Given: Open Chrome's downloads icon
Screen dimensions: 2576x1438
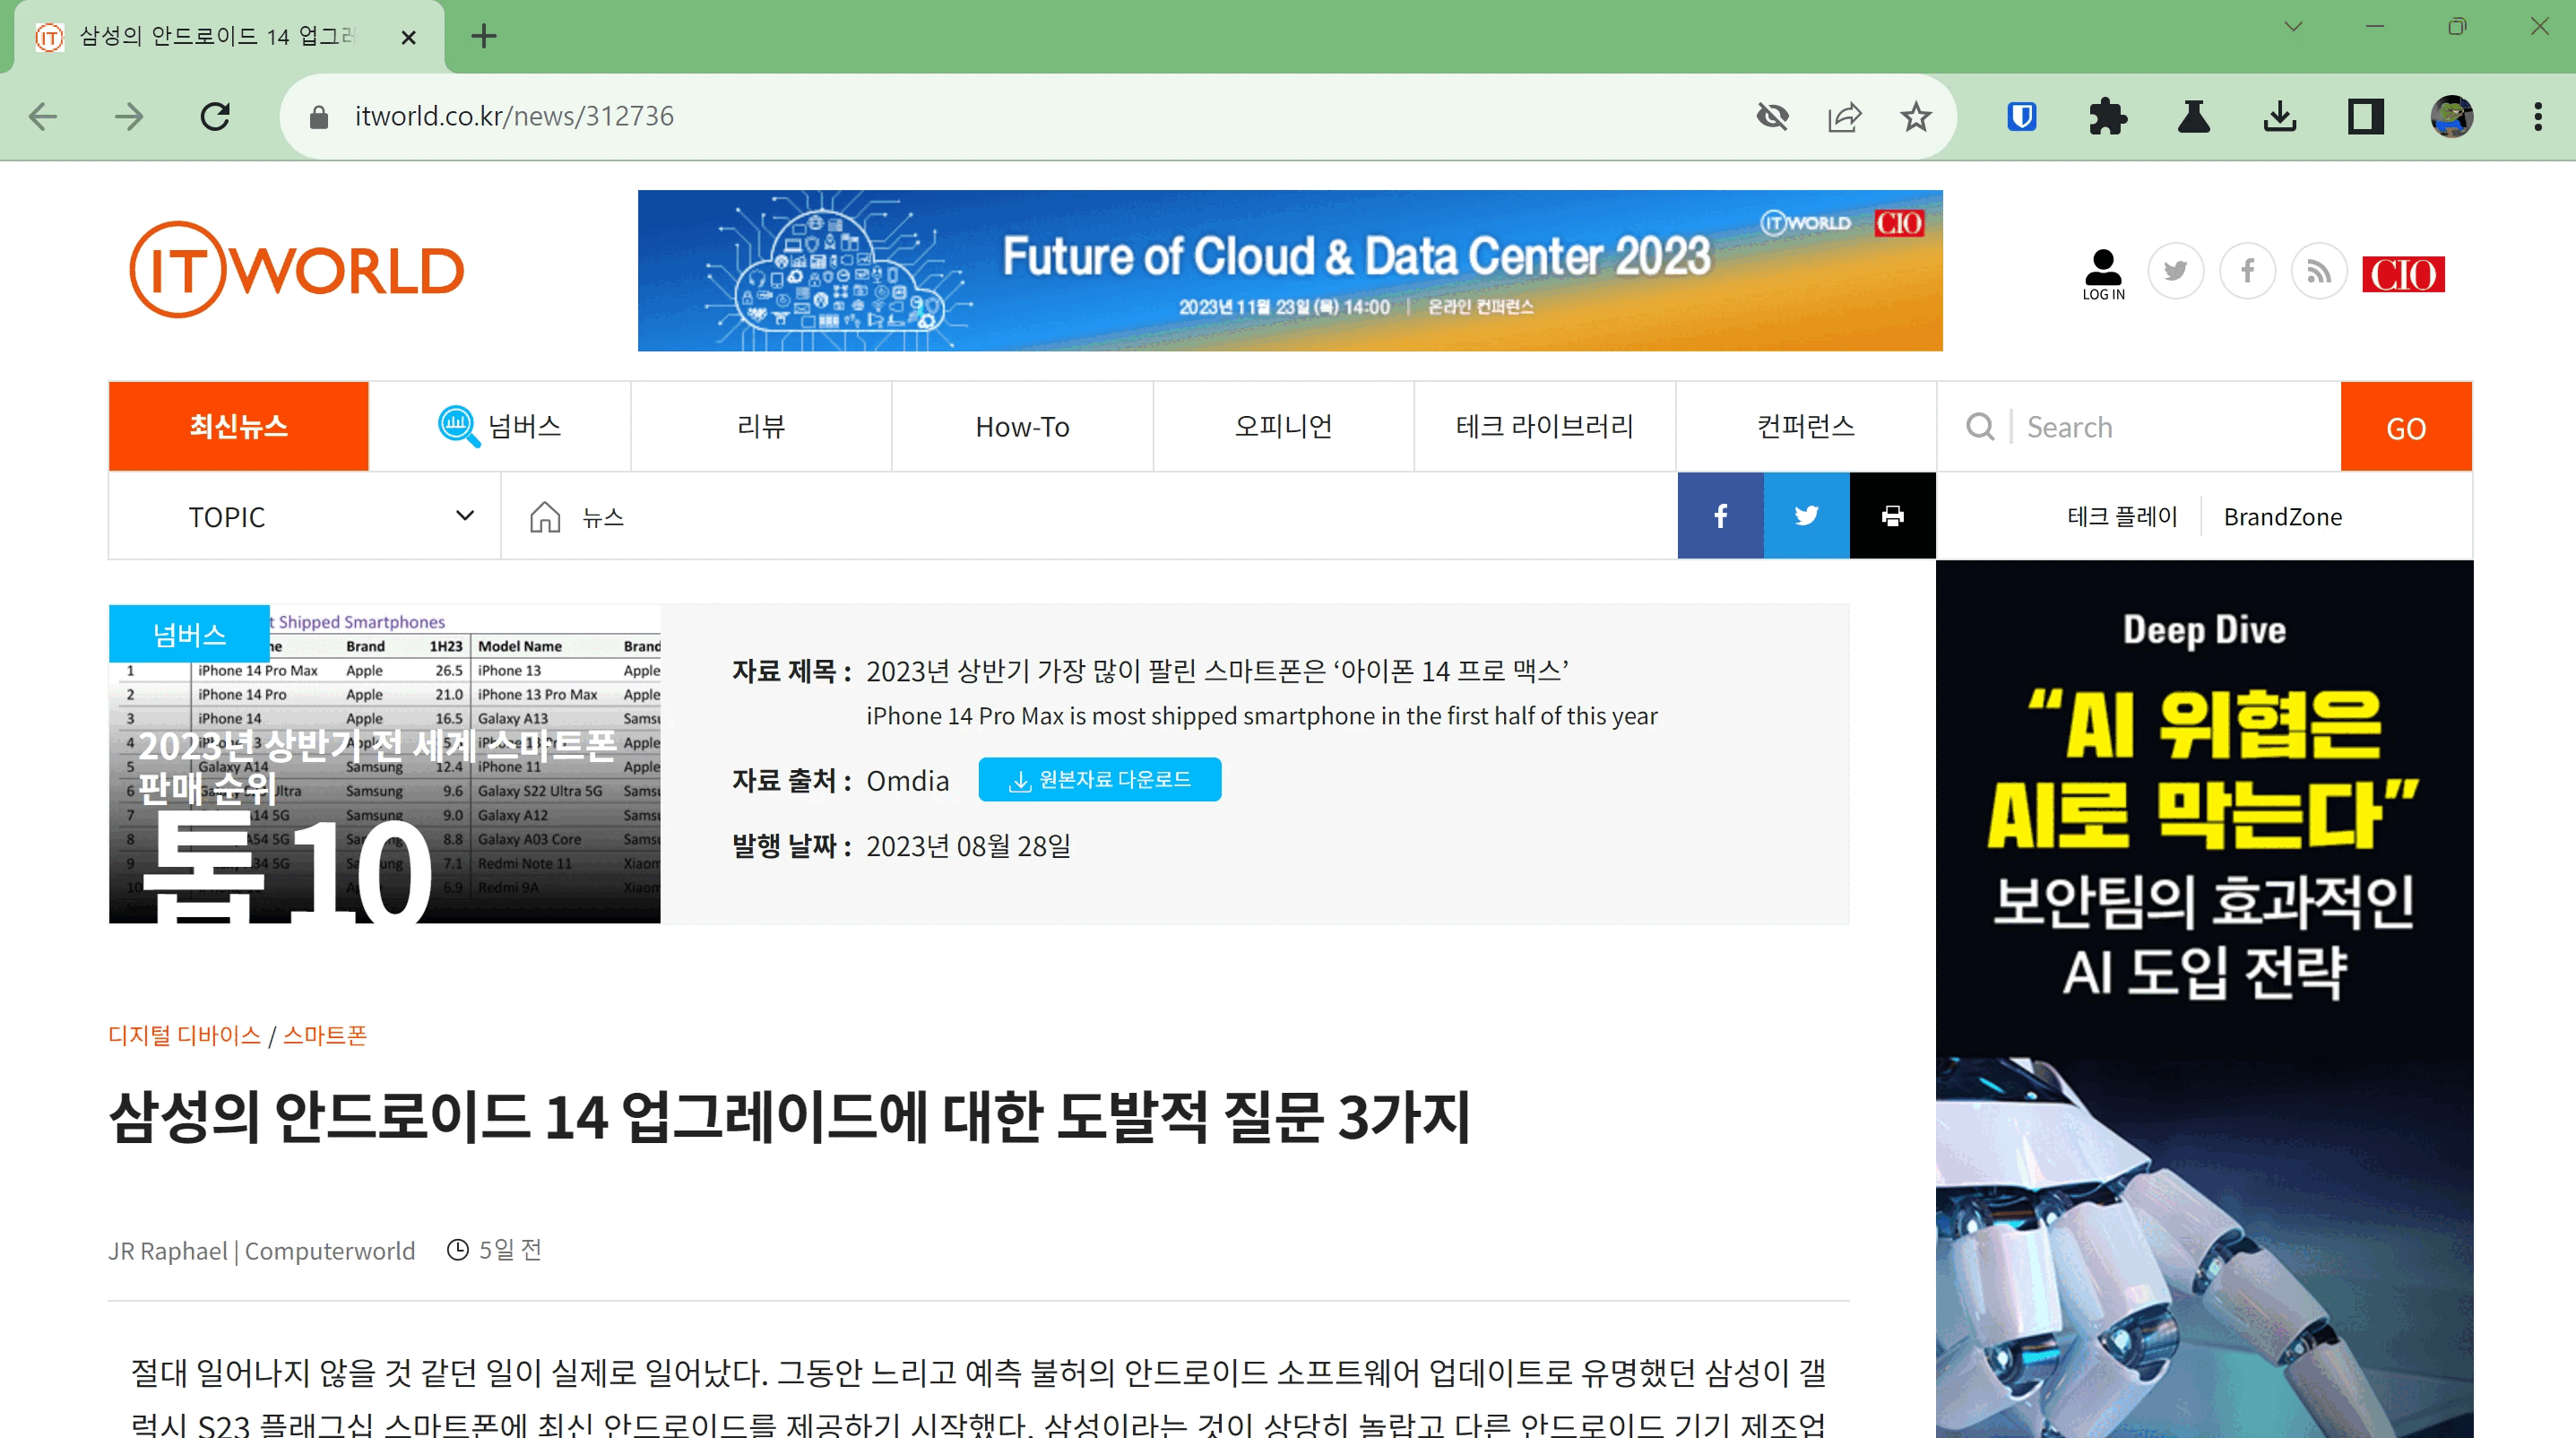Looking at the screenshot, I should click(x=2281, y=116).
